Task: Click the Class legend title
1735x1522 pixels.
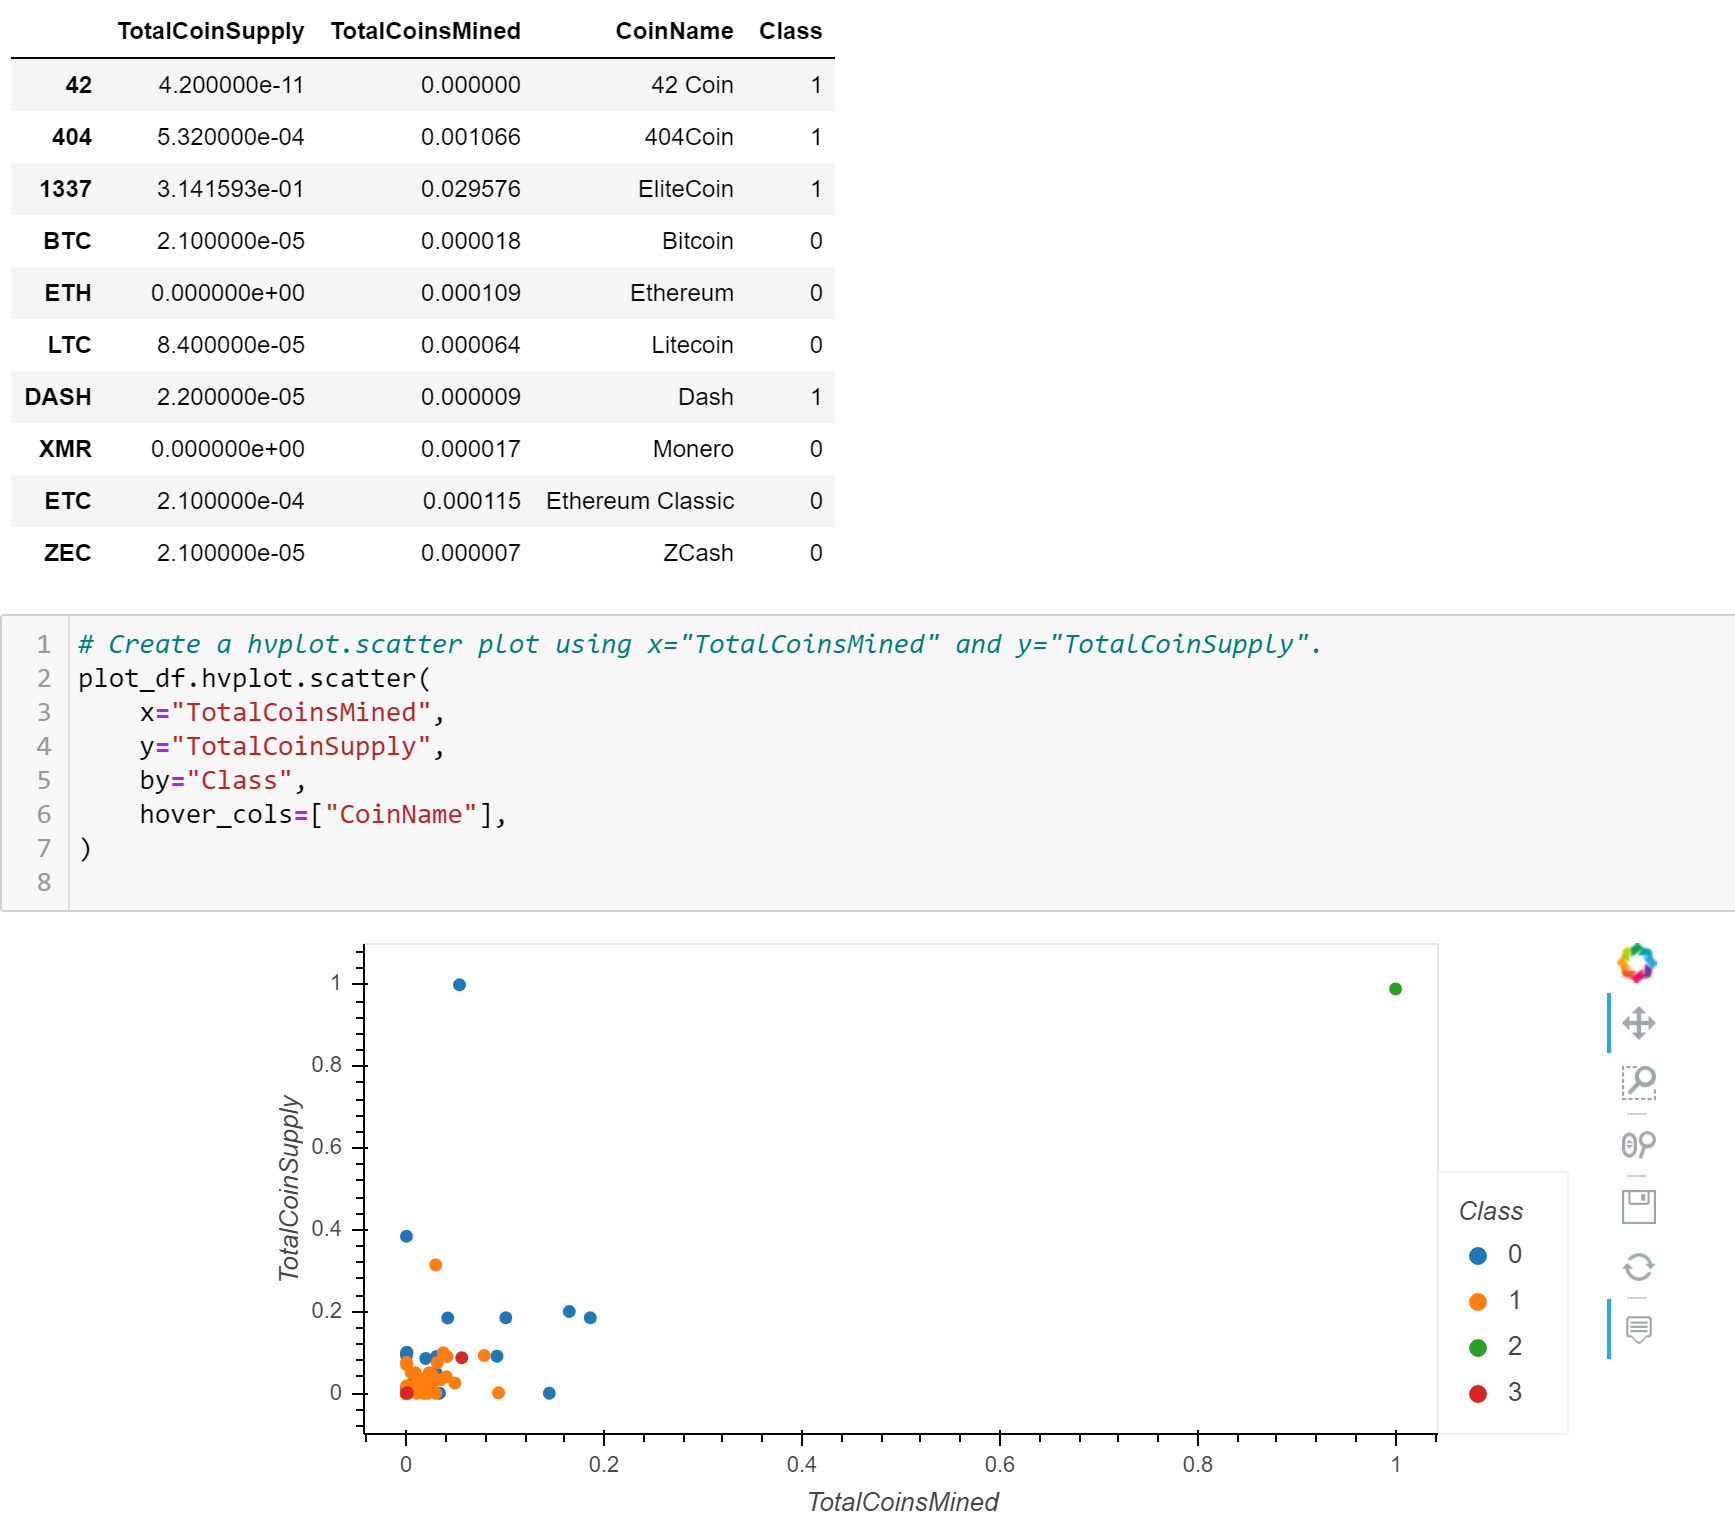Action: coord(1490,1211)
